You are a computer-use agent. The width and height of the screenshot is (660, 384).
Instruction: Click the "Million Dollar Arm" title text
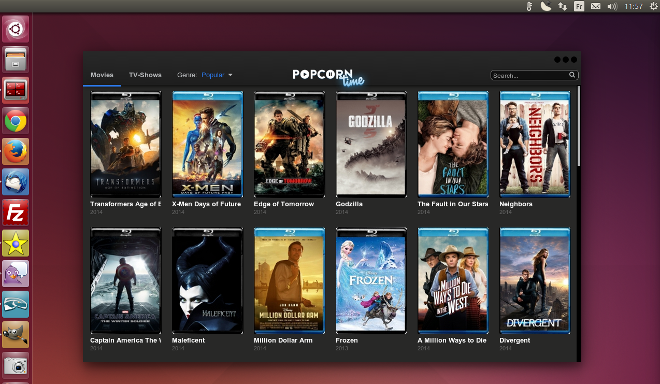pos(283,340)
